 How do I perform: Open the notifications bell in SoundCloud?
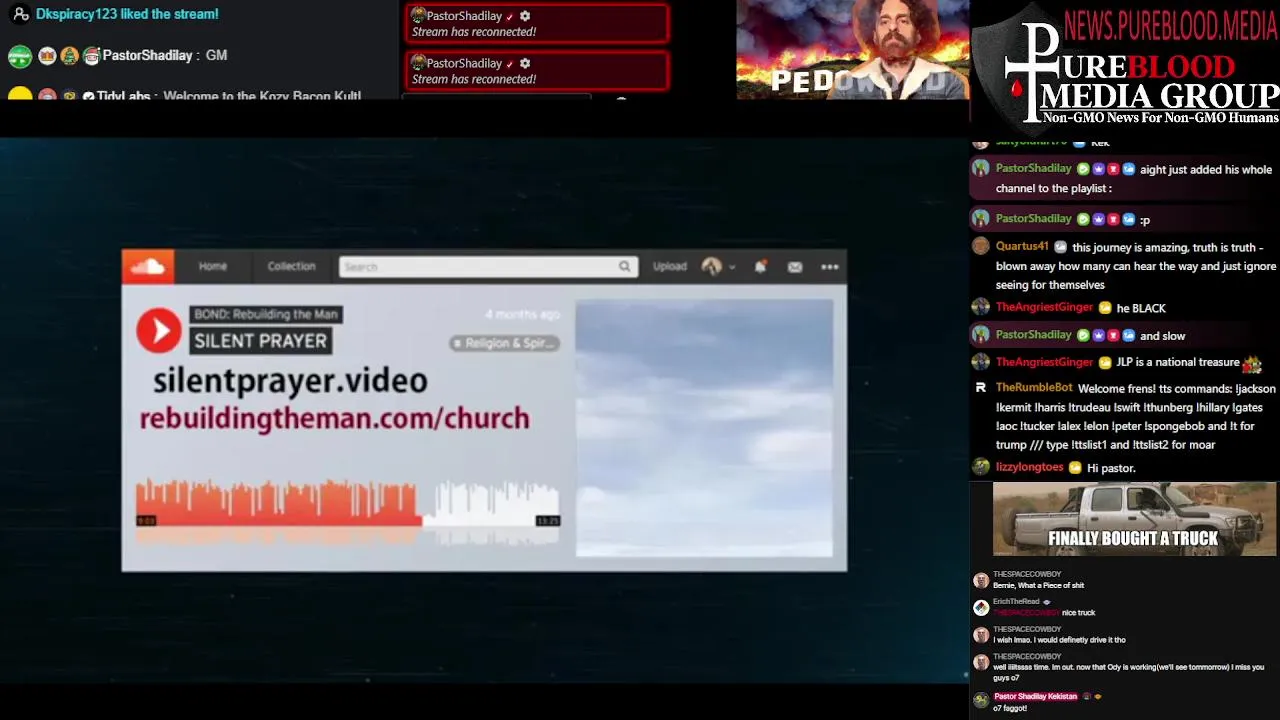click(760, 267)
